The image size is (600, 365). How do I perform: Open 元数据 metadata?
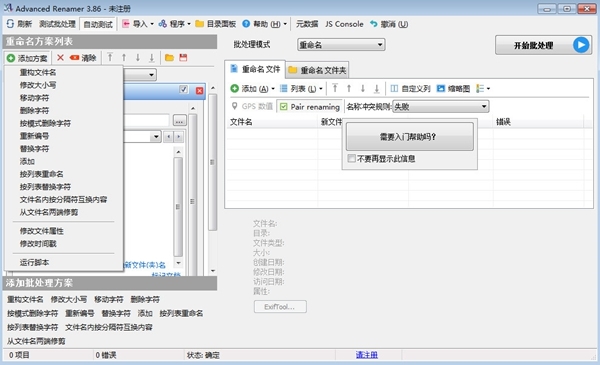[307, 24]
